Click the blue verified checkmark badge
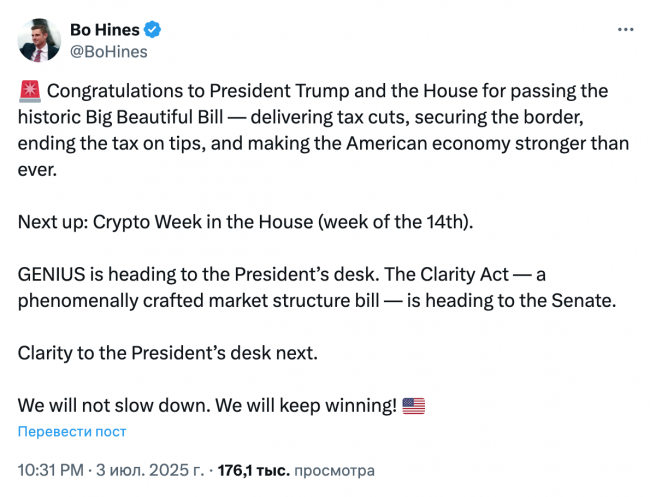 tap(152, 29)
